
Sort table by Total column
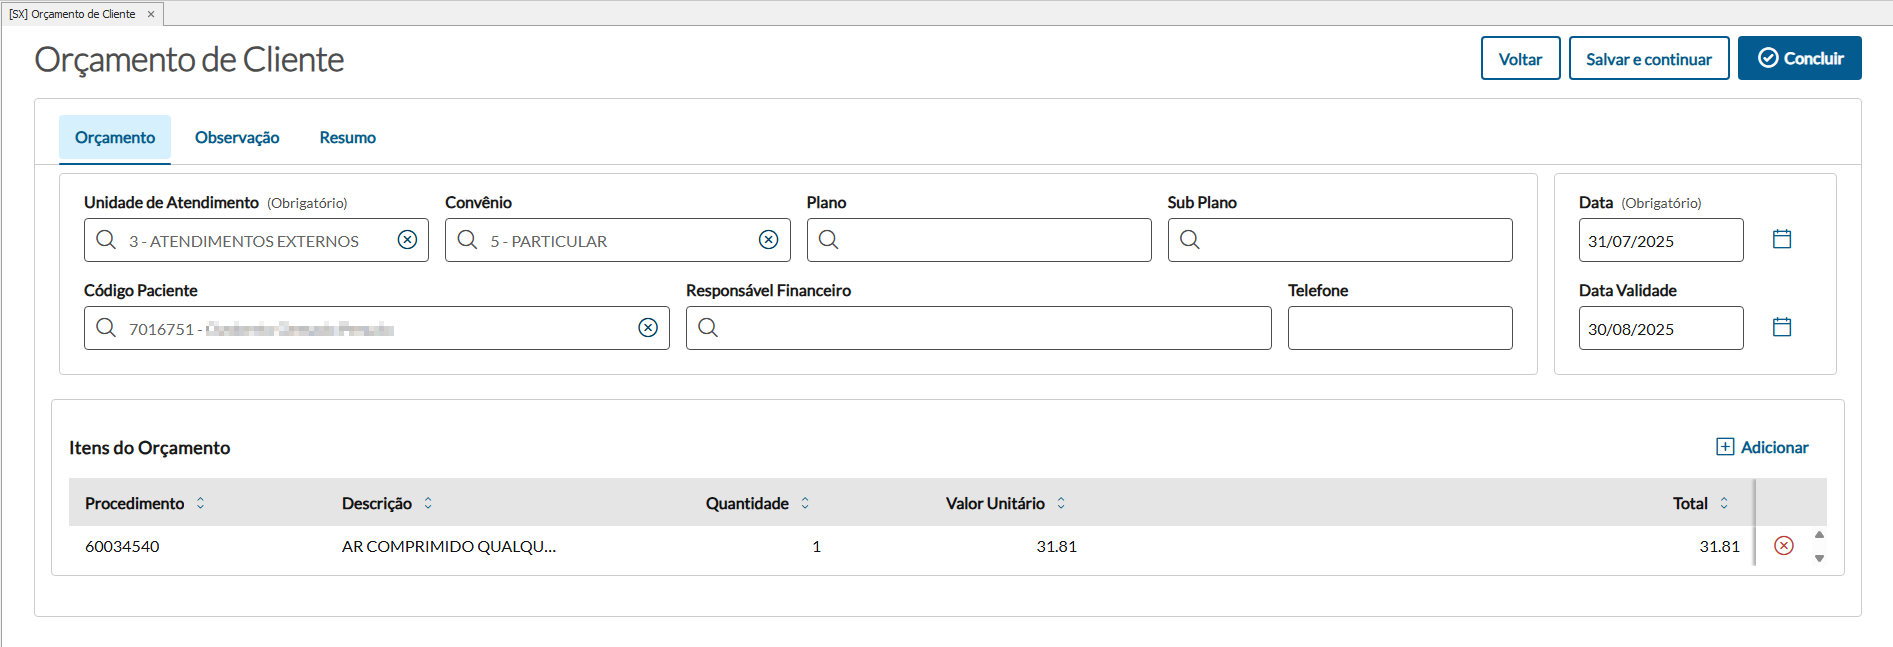point(1724,503)
